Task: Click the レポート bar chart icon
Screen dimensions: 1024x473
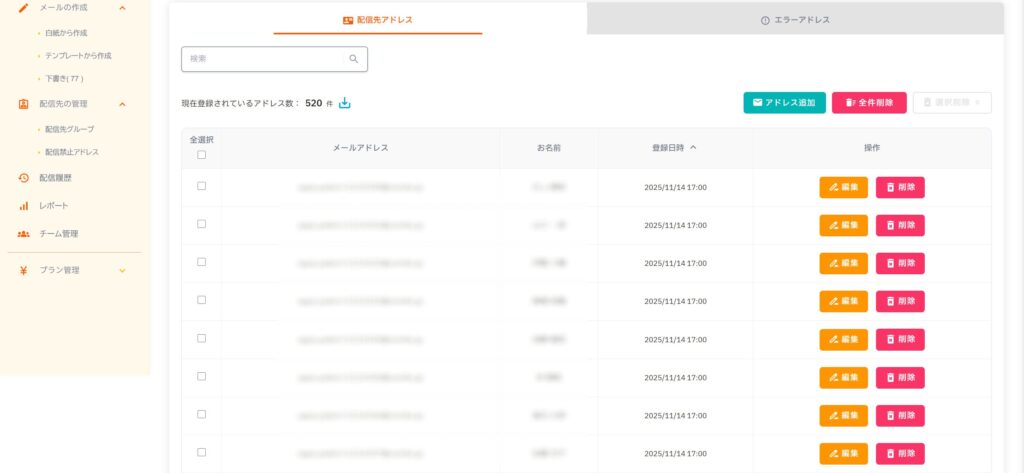Action: tap(23, 206)
